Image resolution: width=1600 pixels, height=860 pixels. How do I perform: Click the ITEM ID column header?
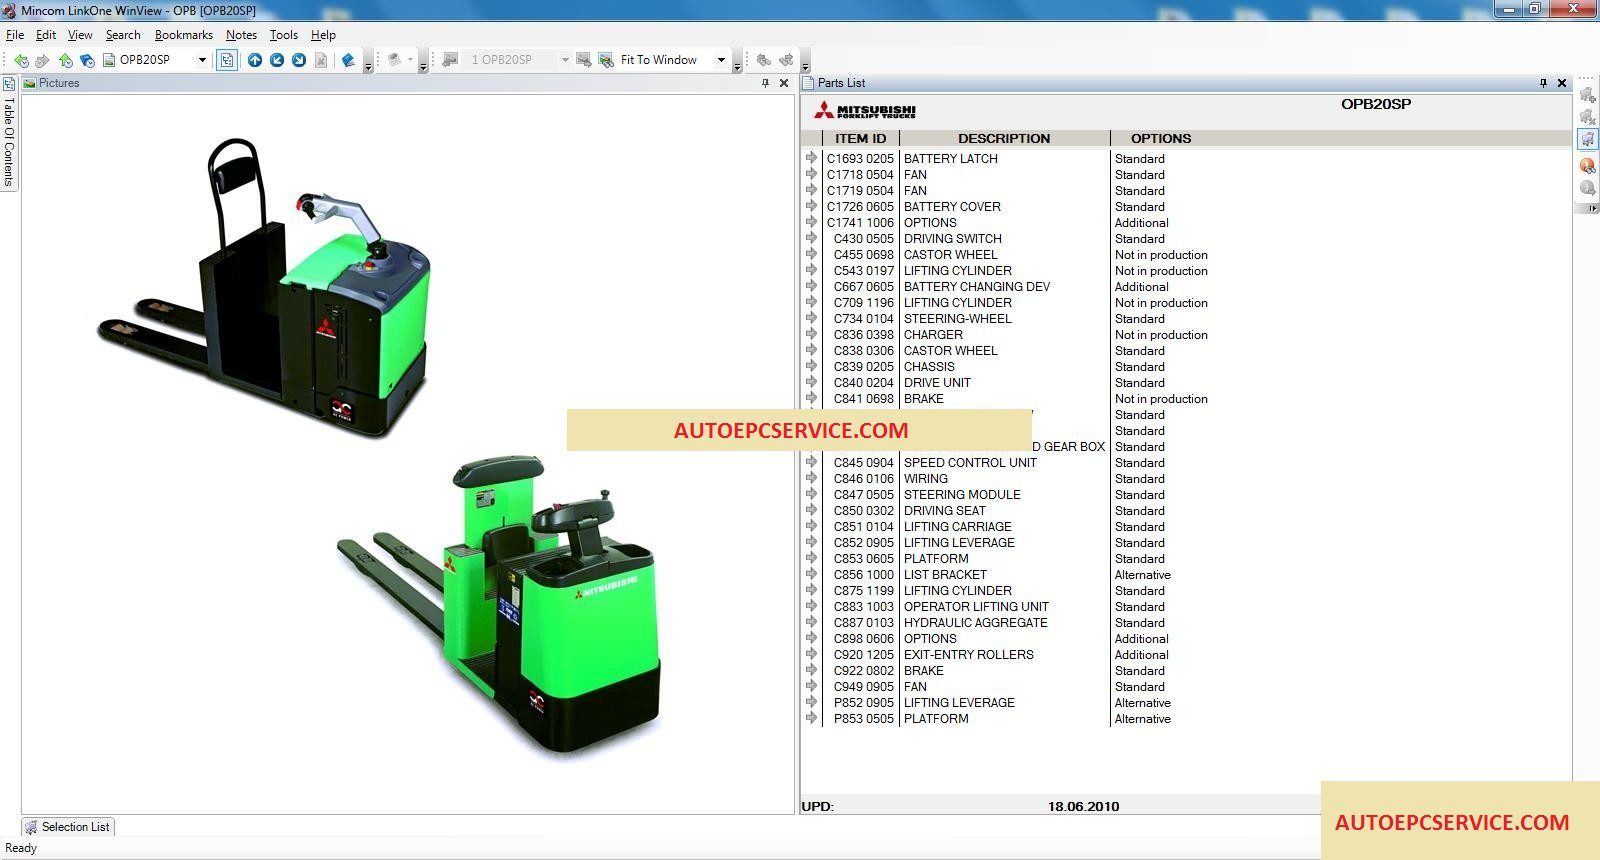[x=860, y=138]
